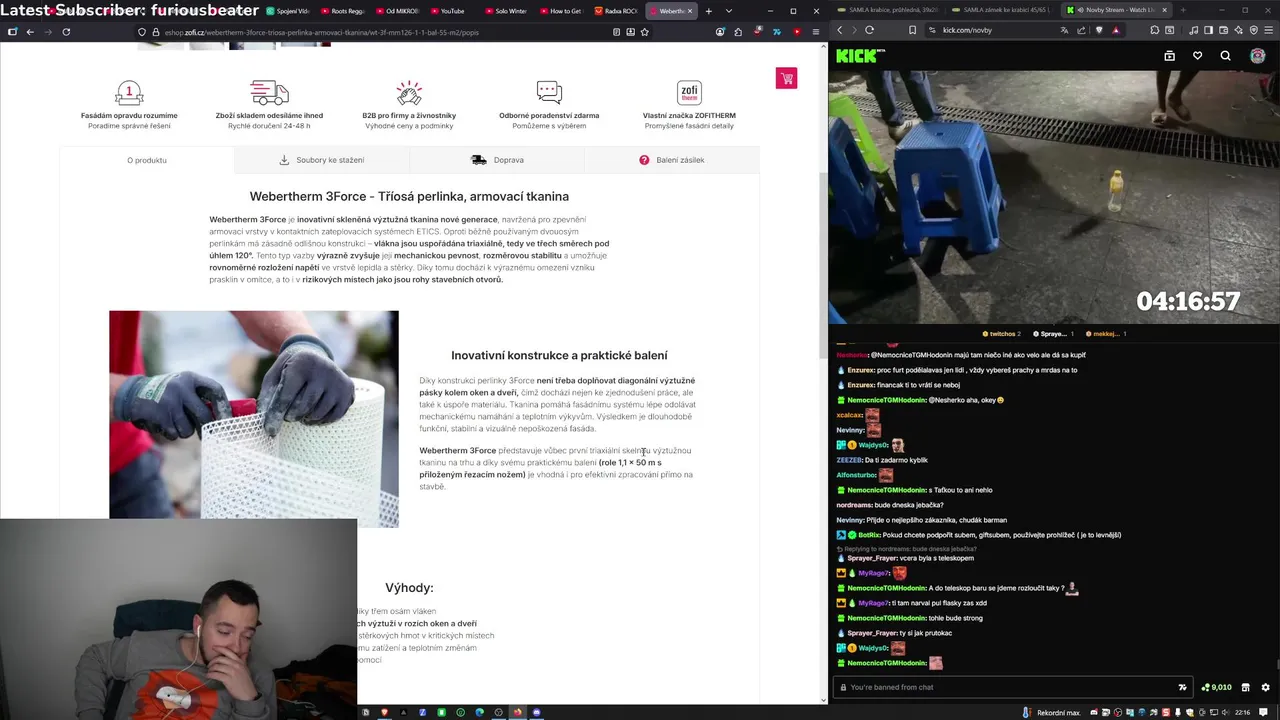
Task: Bookmark the zofi page with star icon
Action: (645, 32)
